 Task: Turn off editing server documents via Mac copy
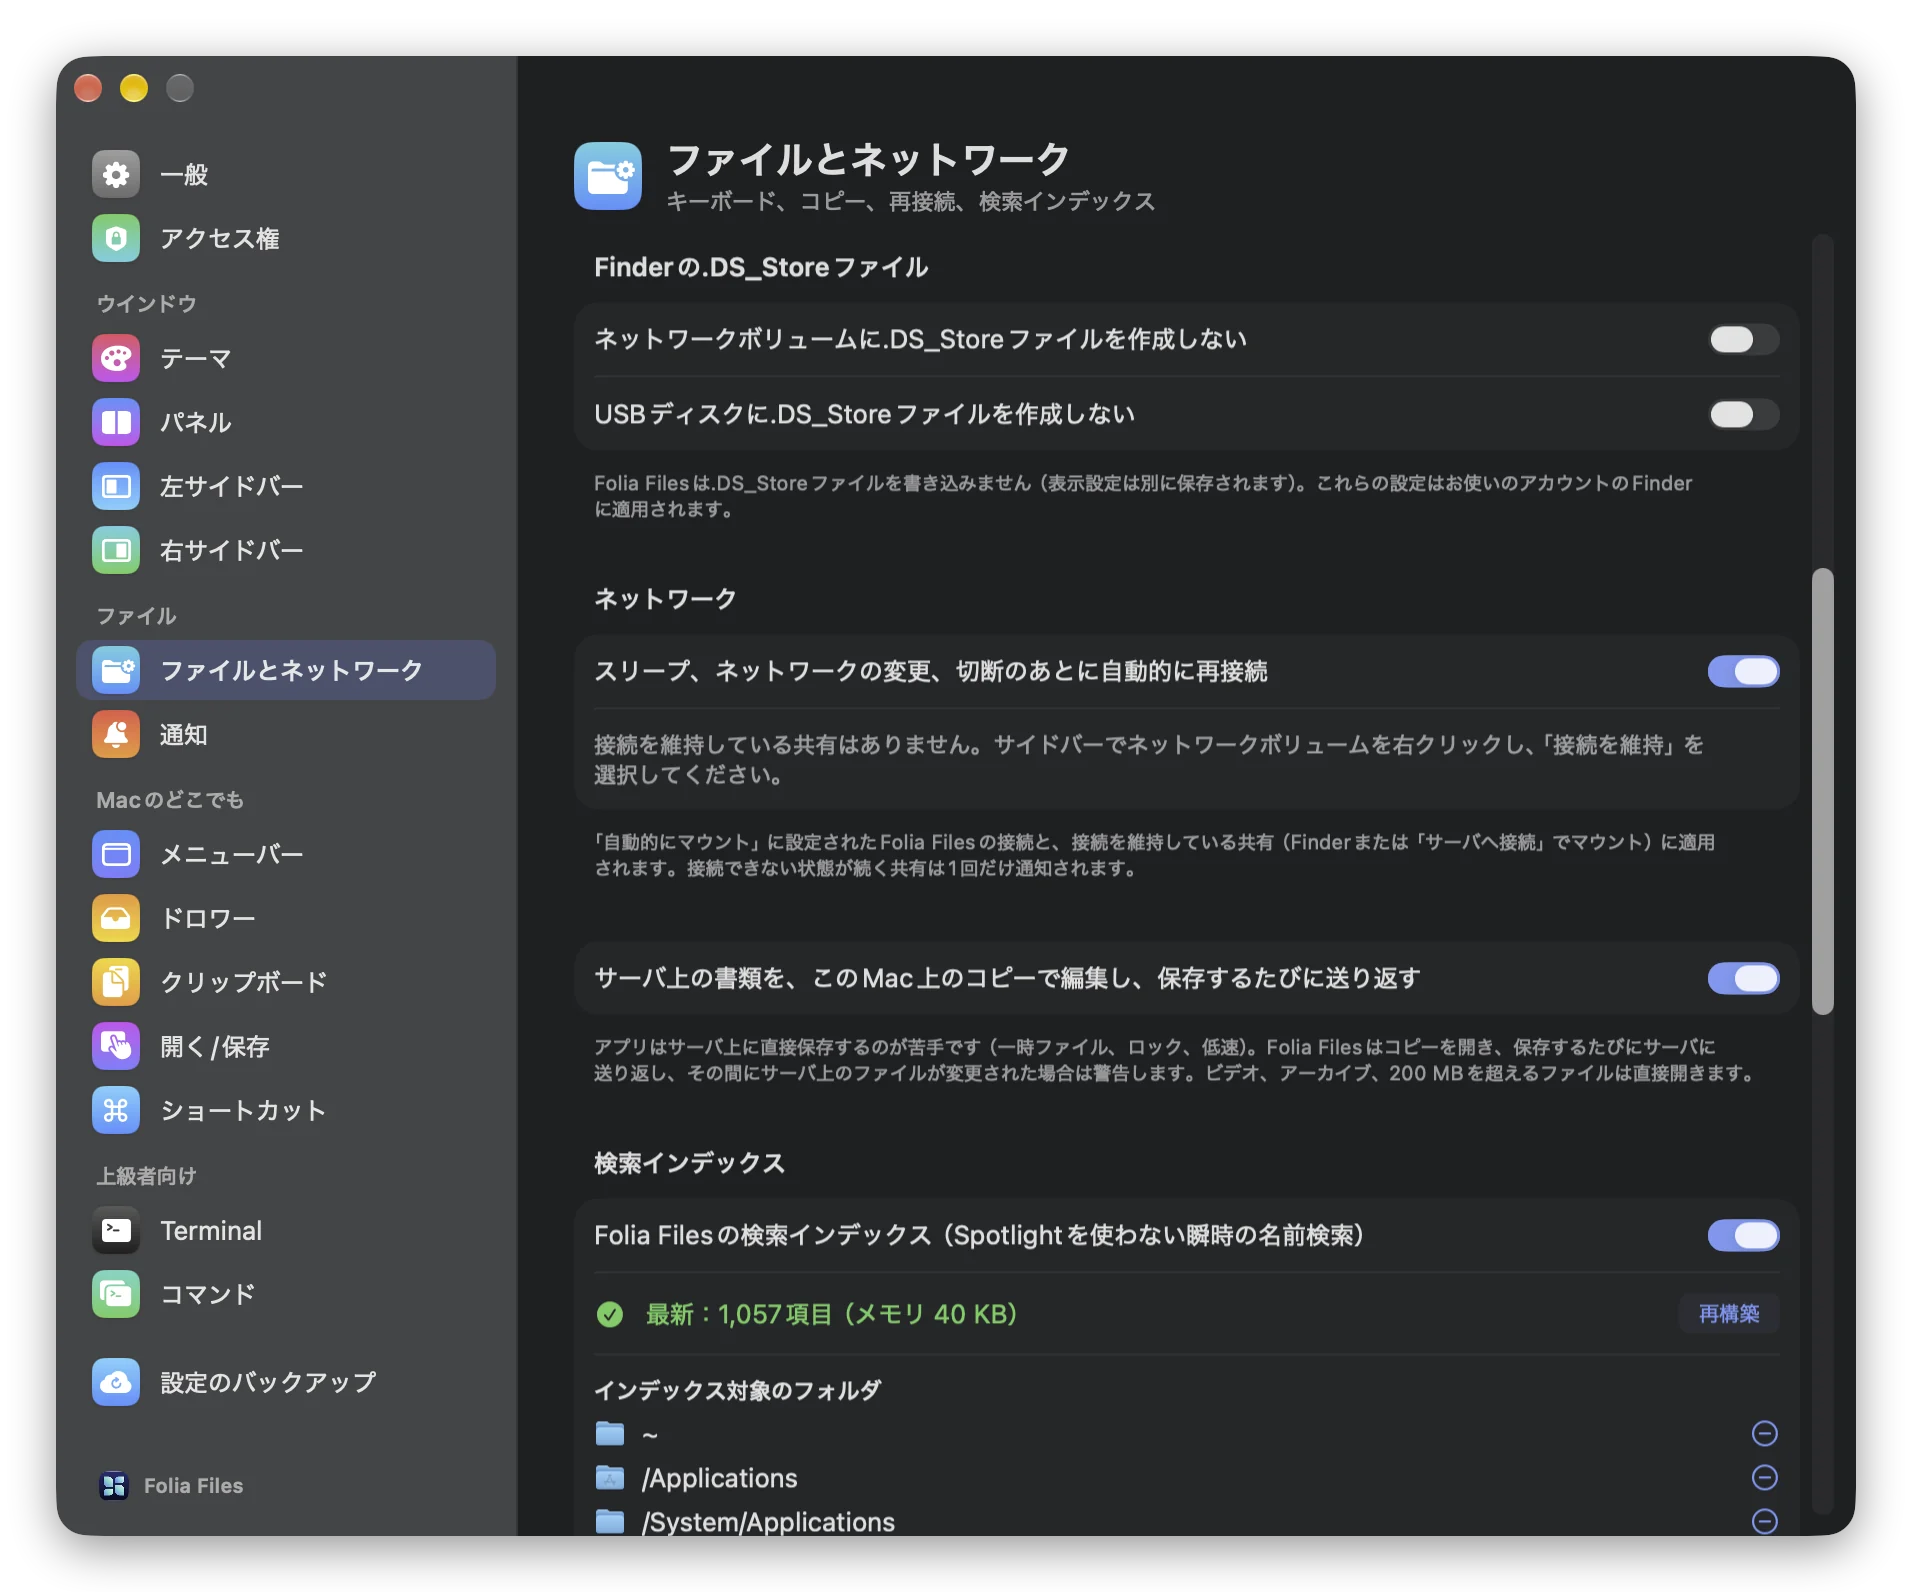pos(1743,978)
